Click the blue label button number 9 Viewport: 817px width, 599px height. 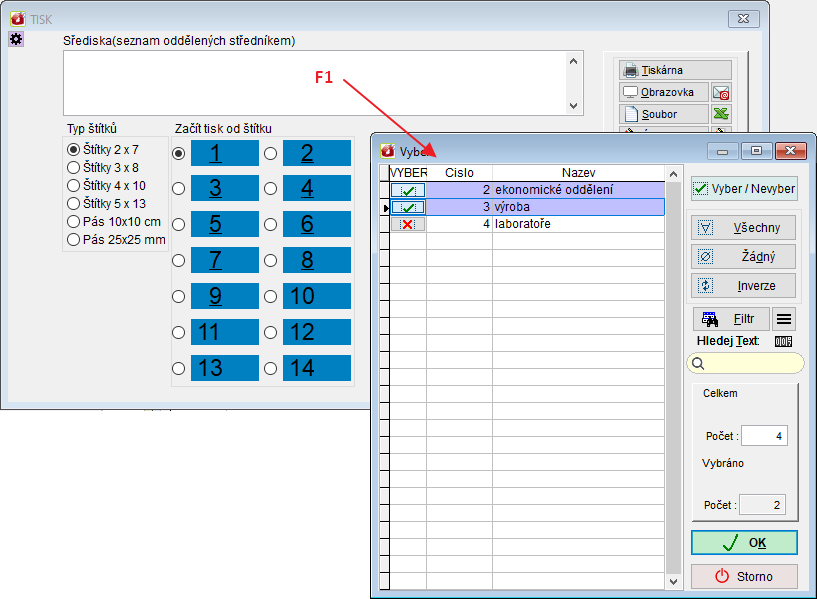[225, 296]
